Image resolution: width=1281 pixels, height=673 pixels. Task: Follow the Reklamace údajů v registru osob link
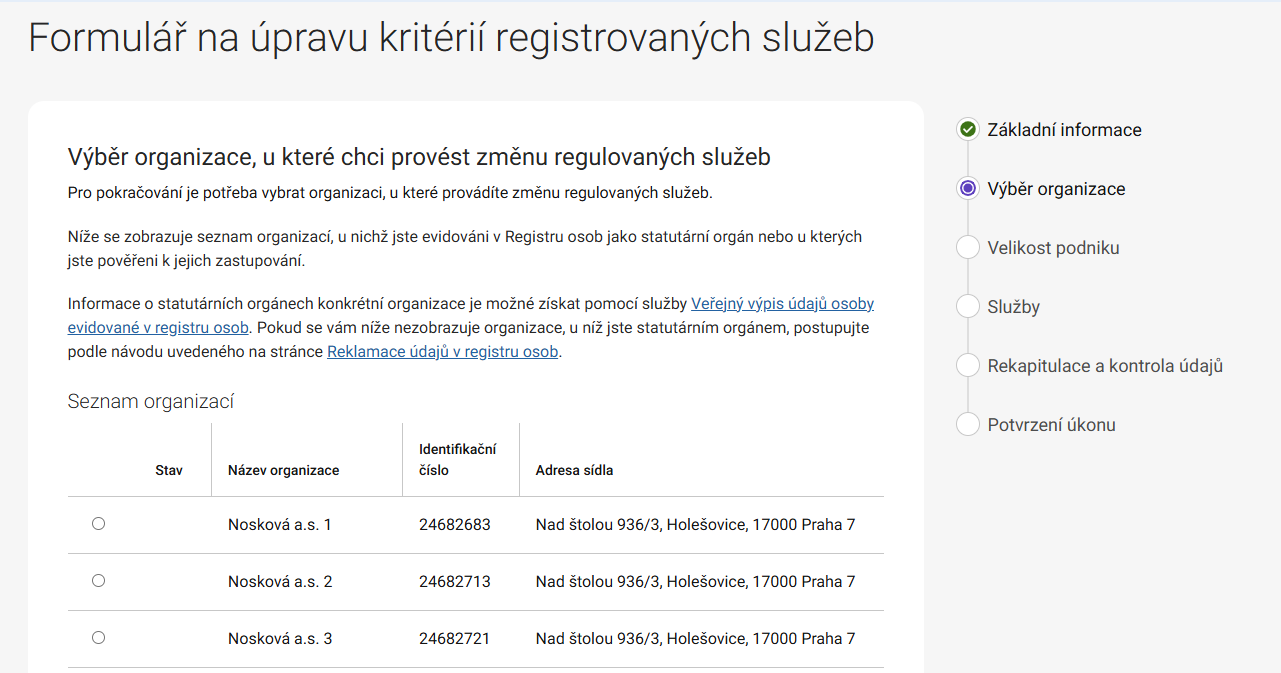point(443,352)
